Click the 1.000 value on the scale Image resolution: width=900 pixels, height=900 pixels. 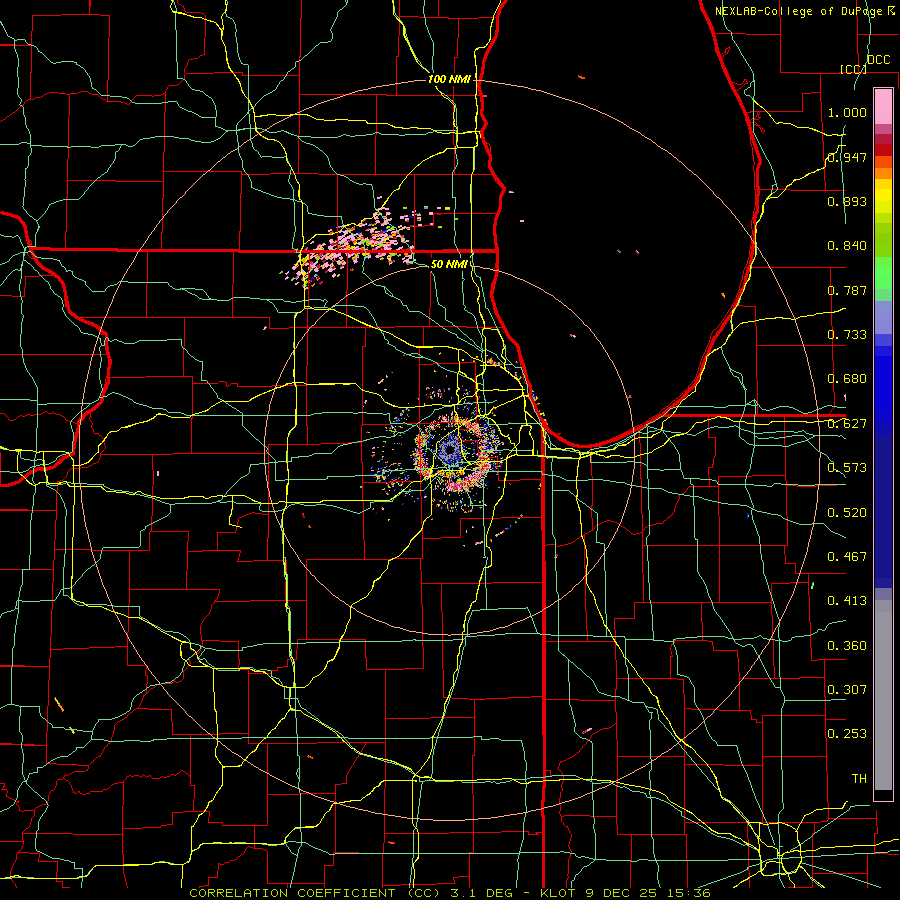(847, 112)
